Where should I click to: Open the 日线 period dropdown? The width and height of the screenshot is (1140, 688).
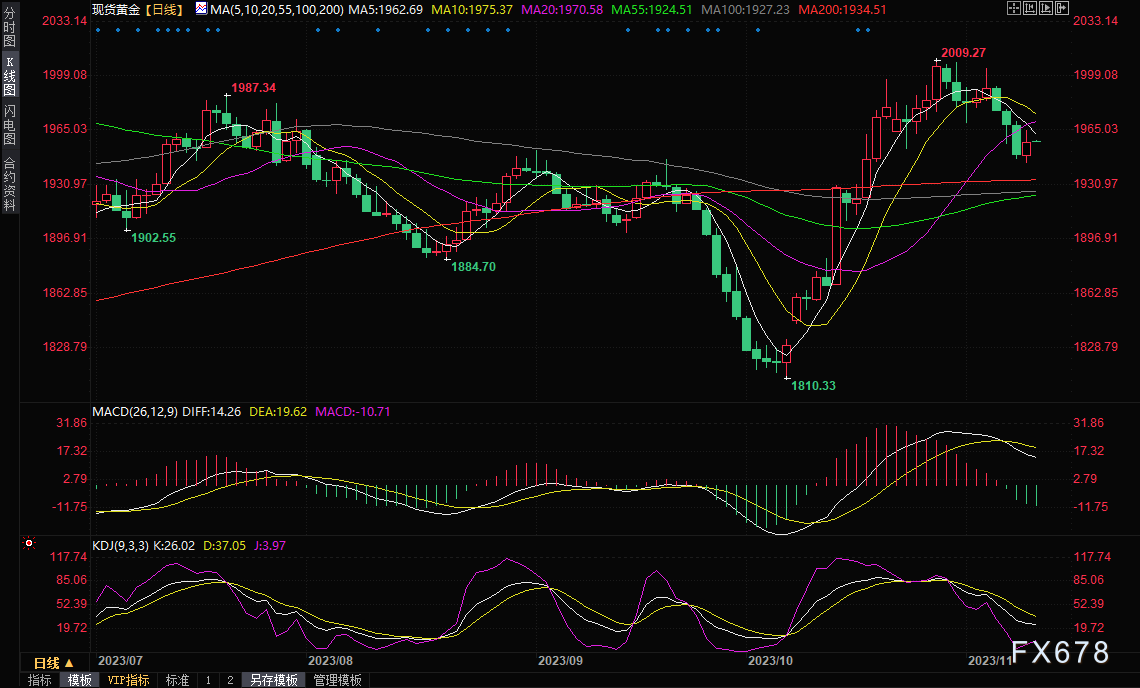(53, 663)
